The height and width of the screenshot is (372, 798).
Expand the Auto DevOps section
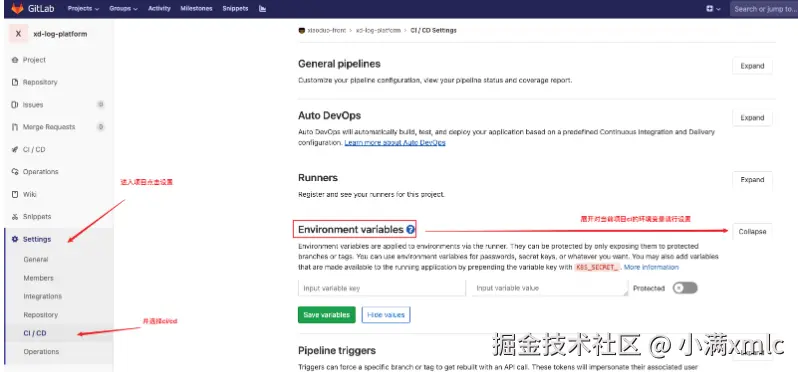(752, 118)
